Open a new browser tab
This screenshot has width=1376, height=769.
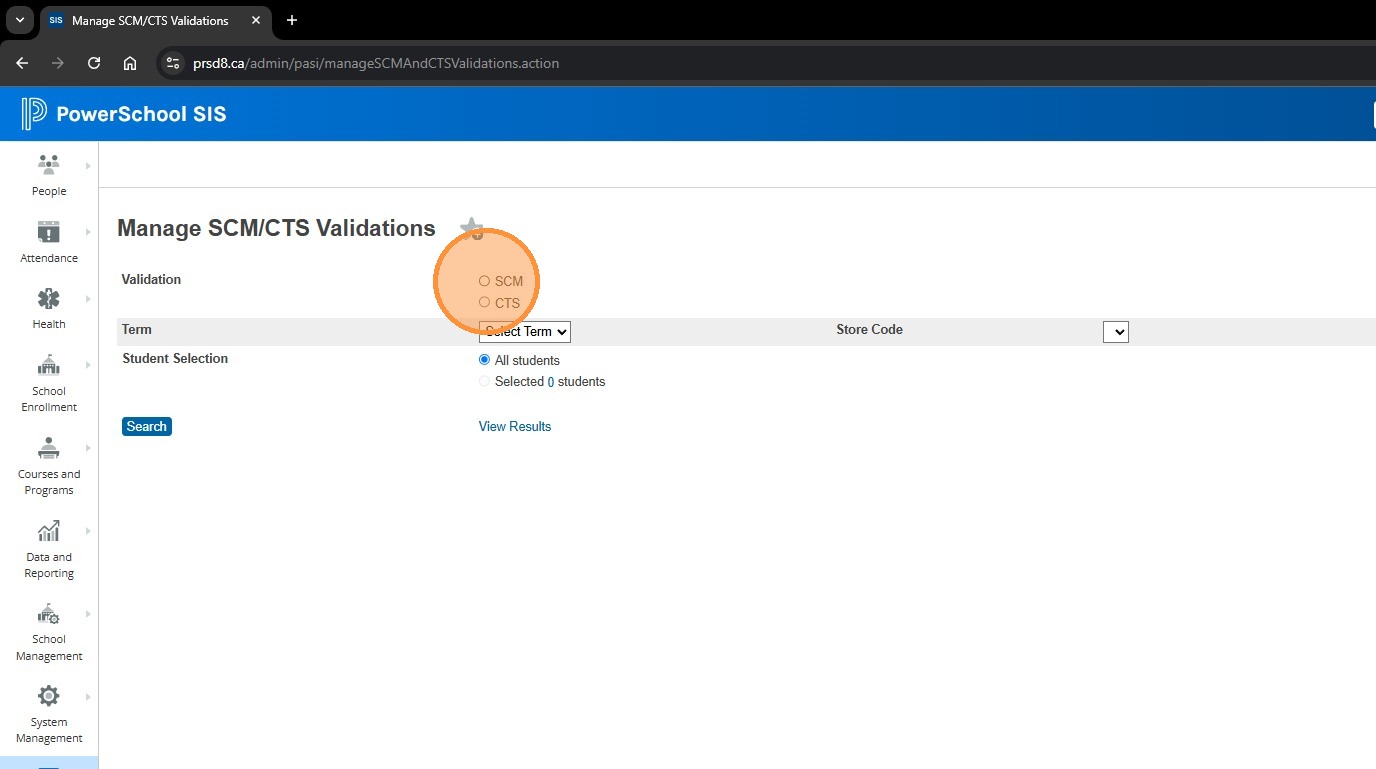(x=292, y=20)
